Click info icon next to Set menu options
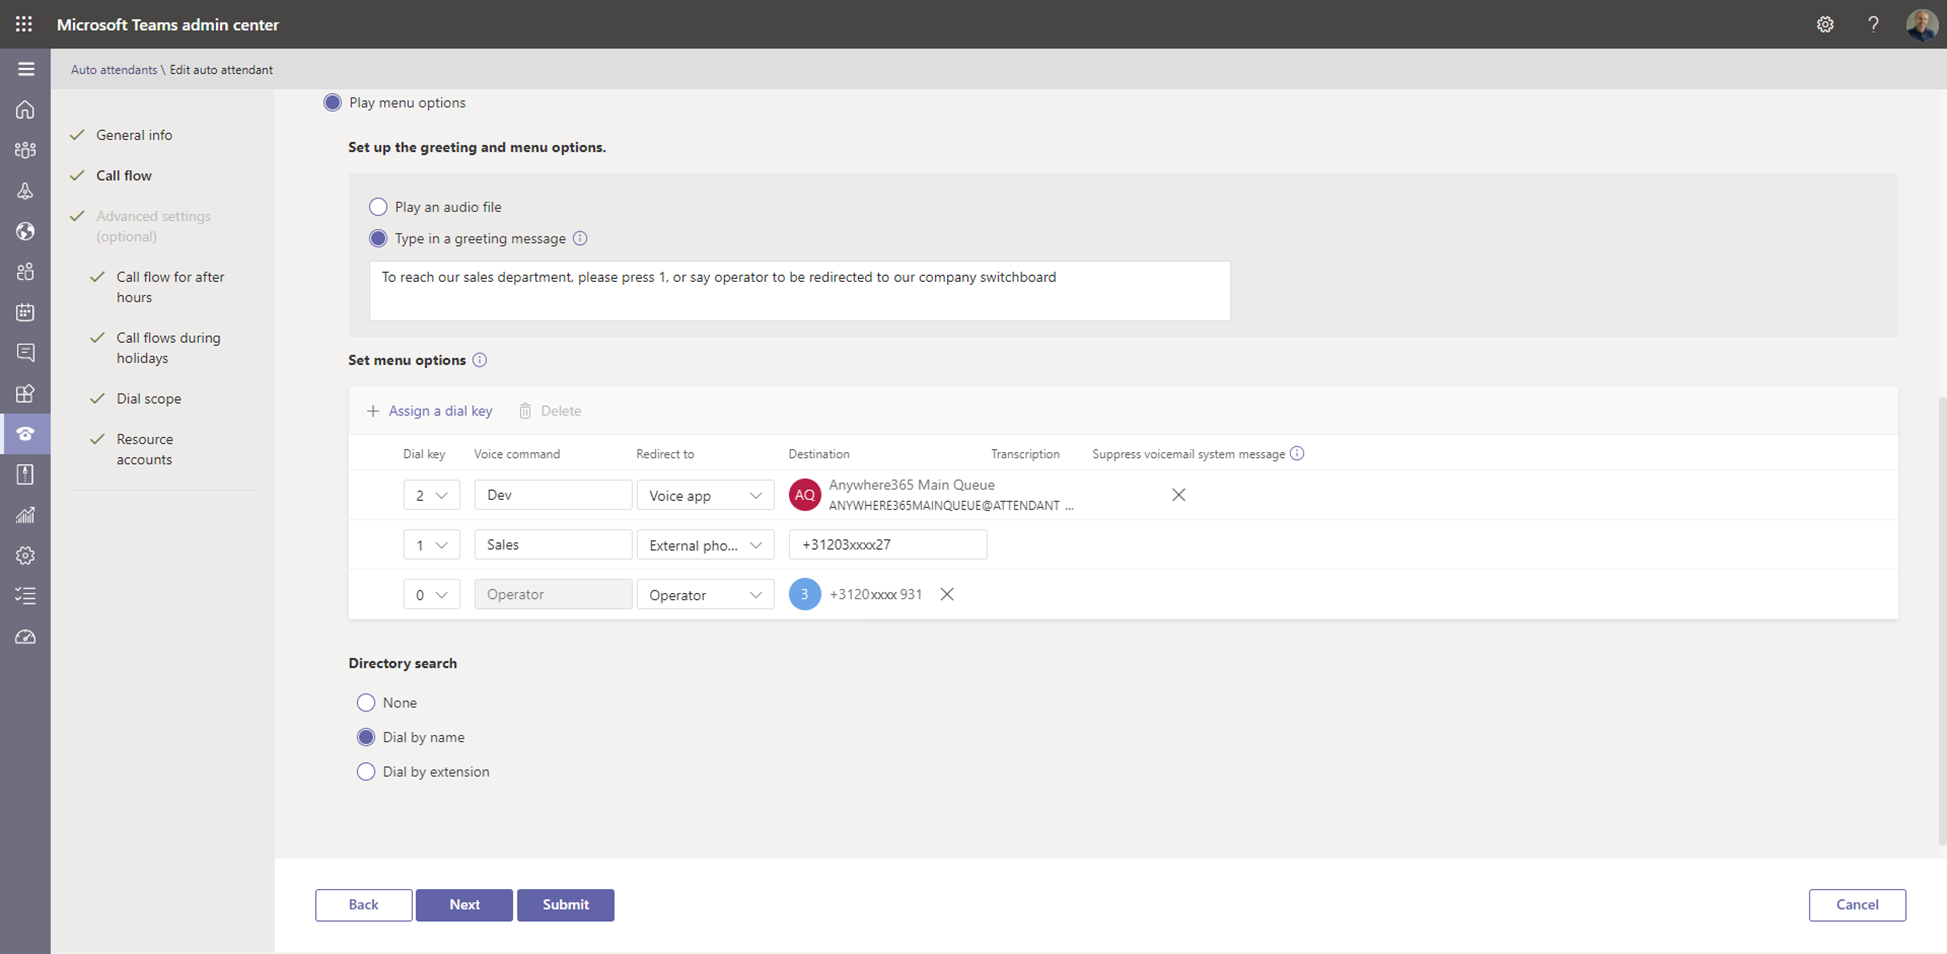The height and width of the screenshot is (954, 1947). click(x=480, y=360)
